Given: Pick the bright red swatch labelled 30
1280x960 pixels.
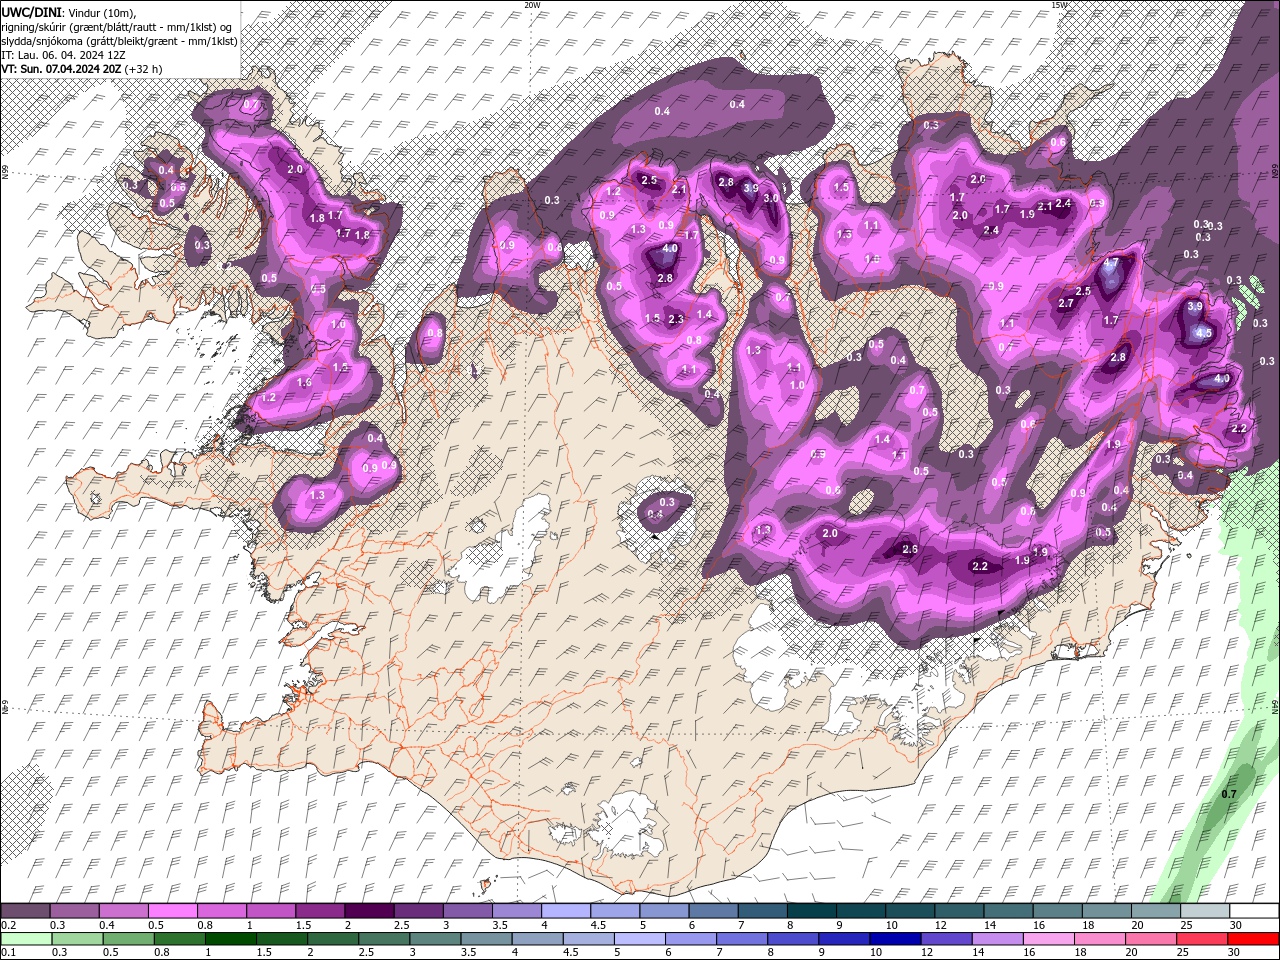Looking at the screenshot, I should (1253, 939).
